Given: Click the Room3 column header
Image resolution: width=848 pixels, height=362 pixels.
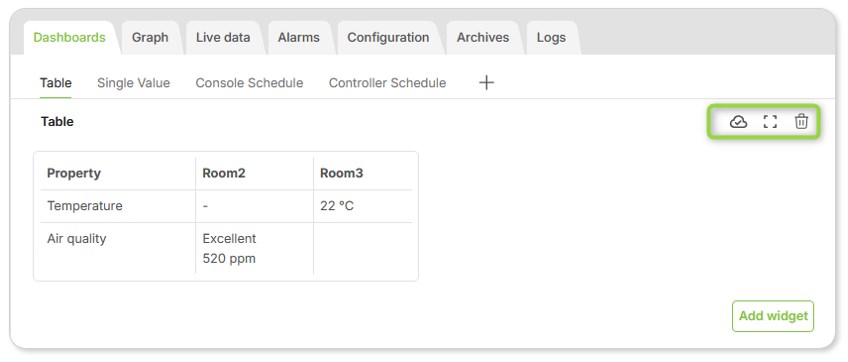Looking at the screenshot, I should [x=341, y=174].
